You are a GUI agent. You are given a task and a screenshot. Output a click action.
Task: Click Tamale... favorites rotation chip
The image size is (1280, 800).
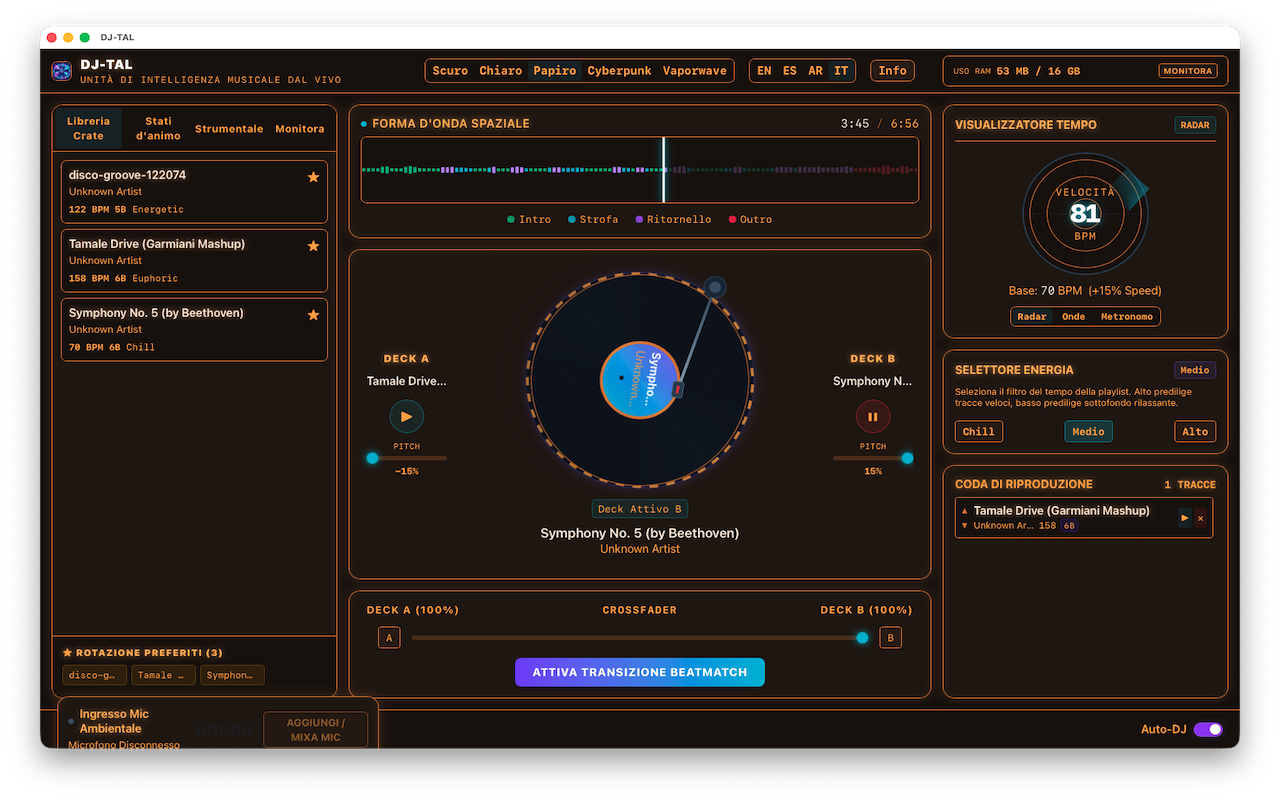(x=163, y=675)
